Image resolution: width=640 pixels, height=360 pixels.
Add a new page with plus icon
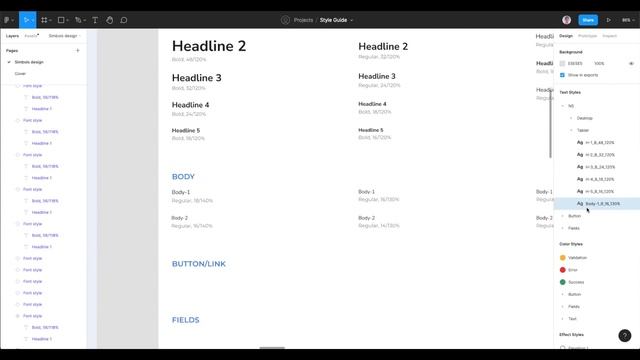(78, 51)
